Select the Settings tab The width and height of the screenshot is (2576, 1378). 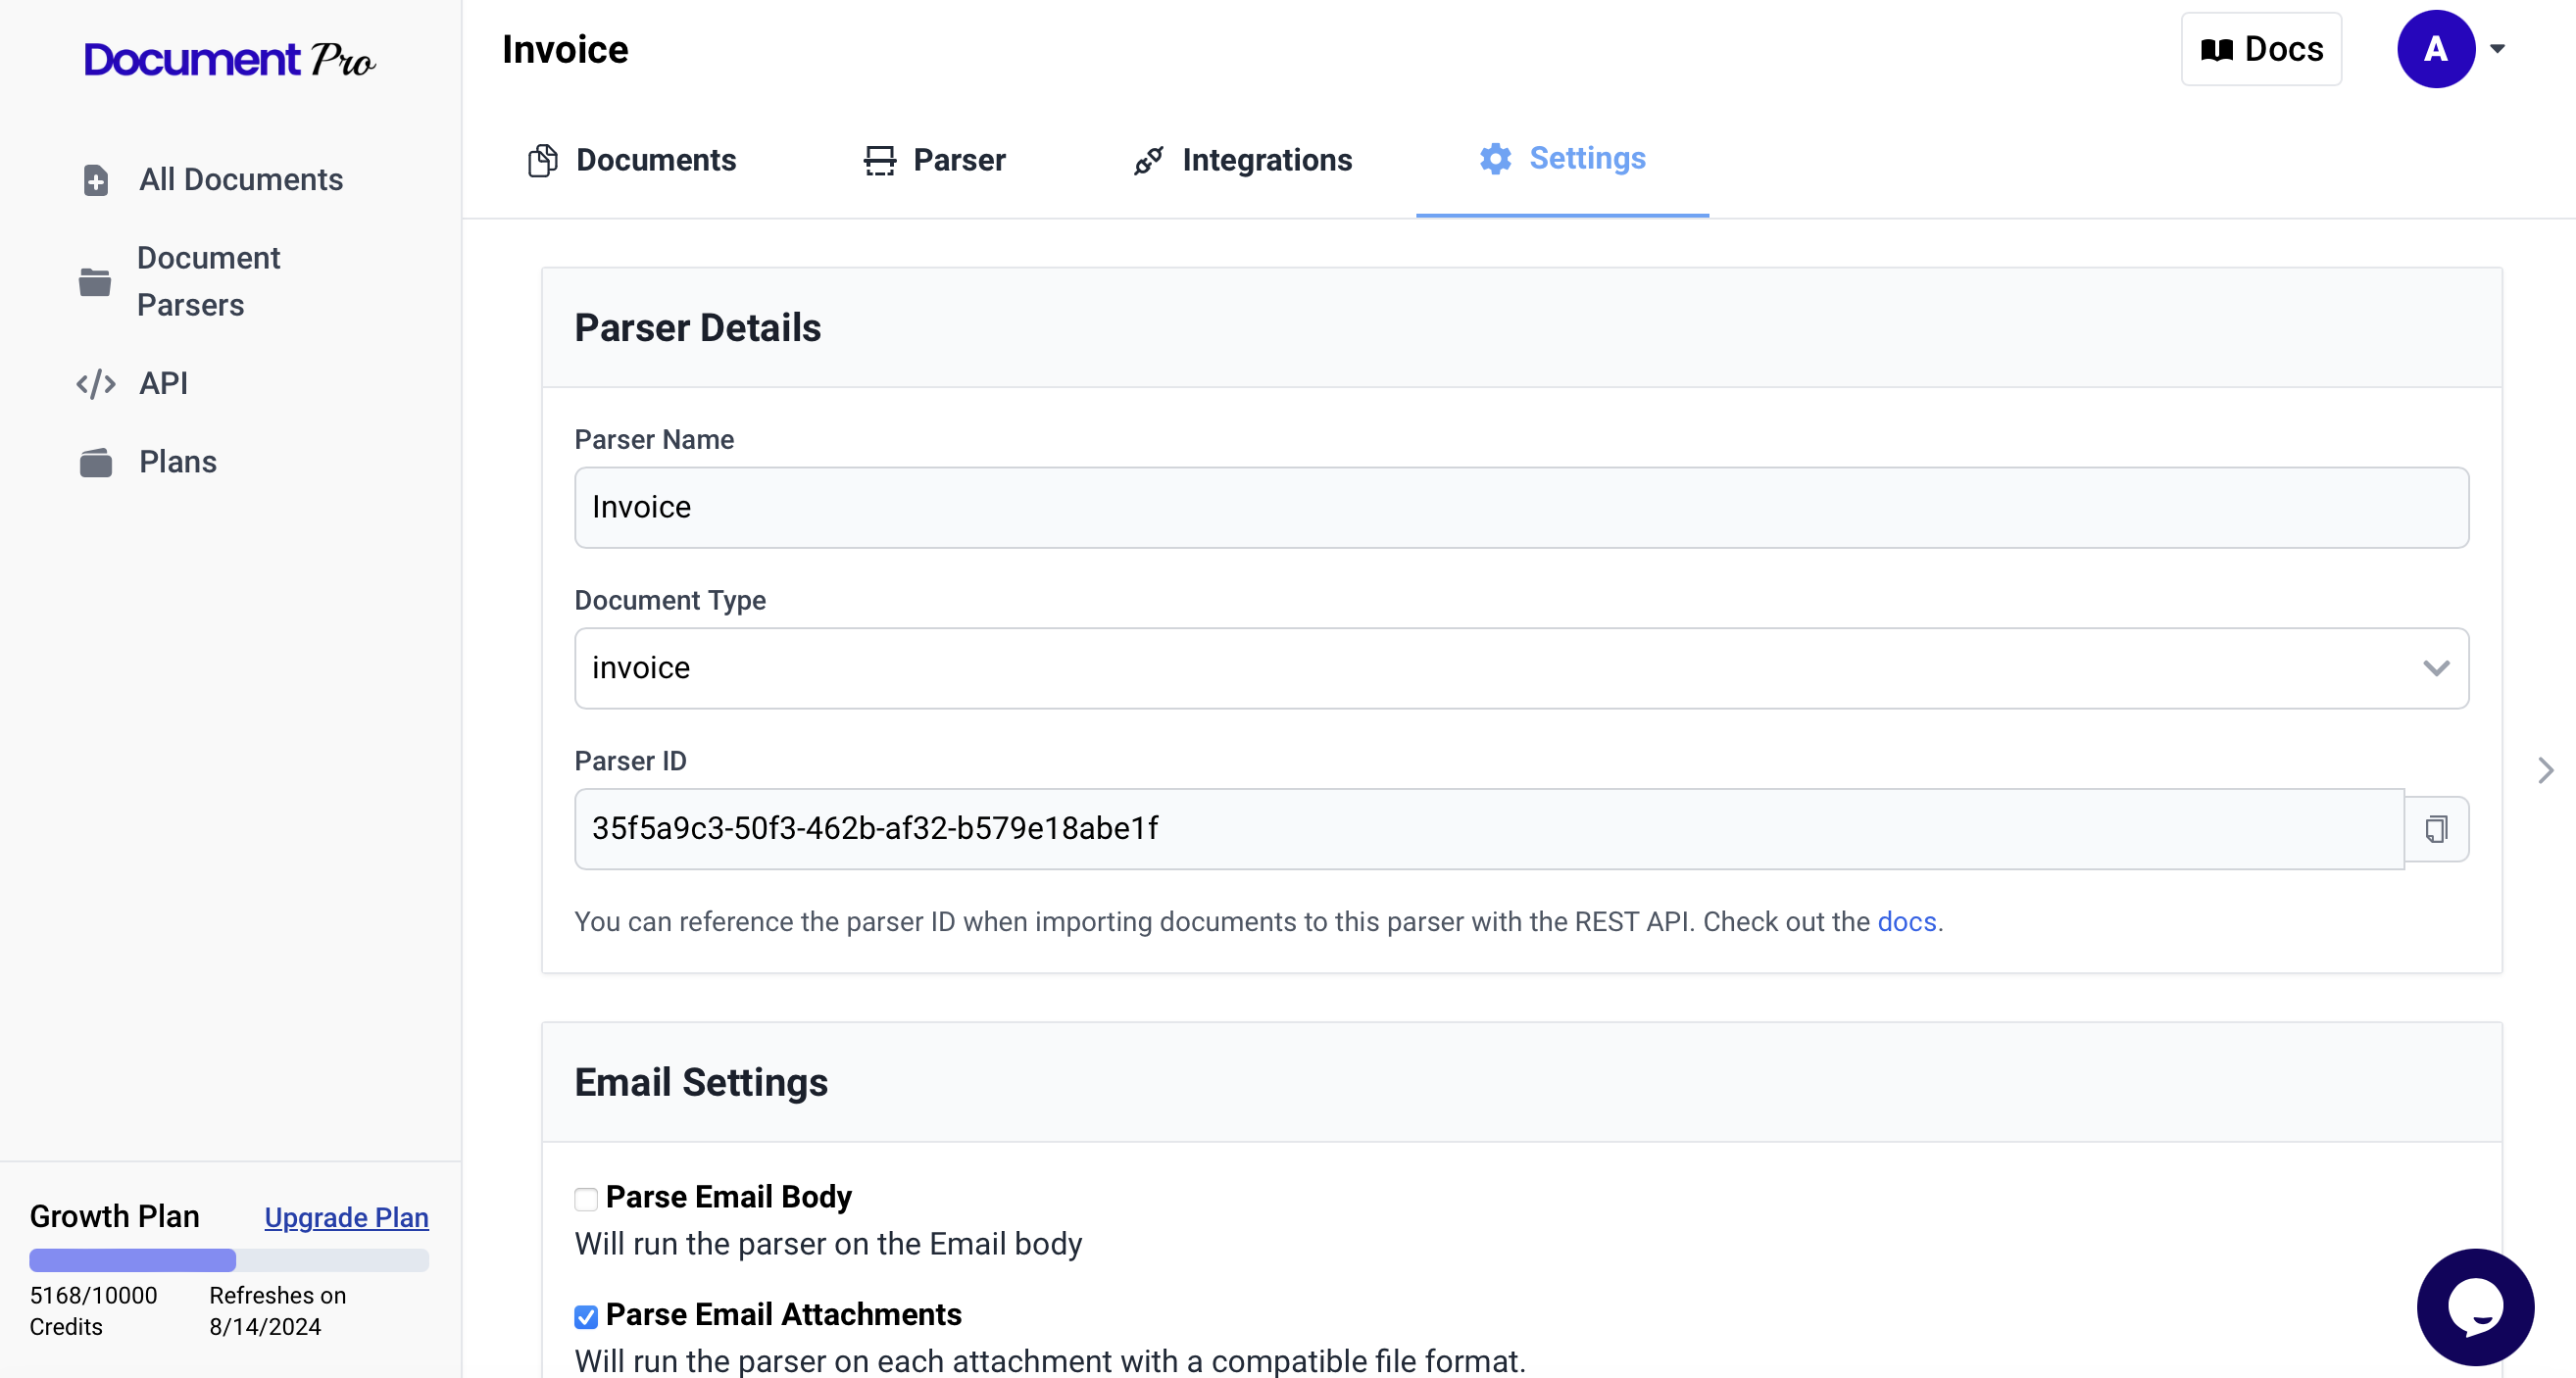(1562, 158)
